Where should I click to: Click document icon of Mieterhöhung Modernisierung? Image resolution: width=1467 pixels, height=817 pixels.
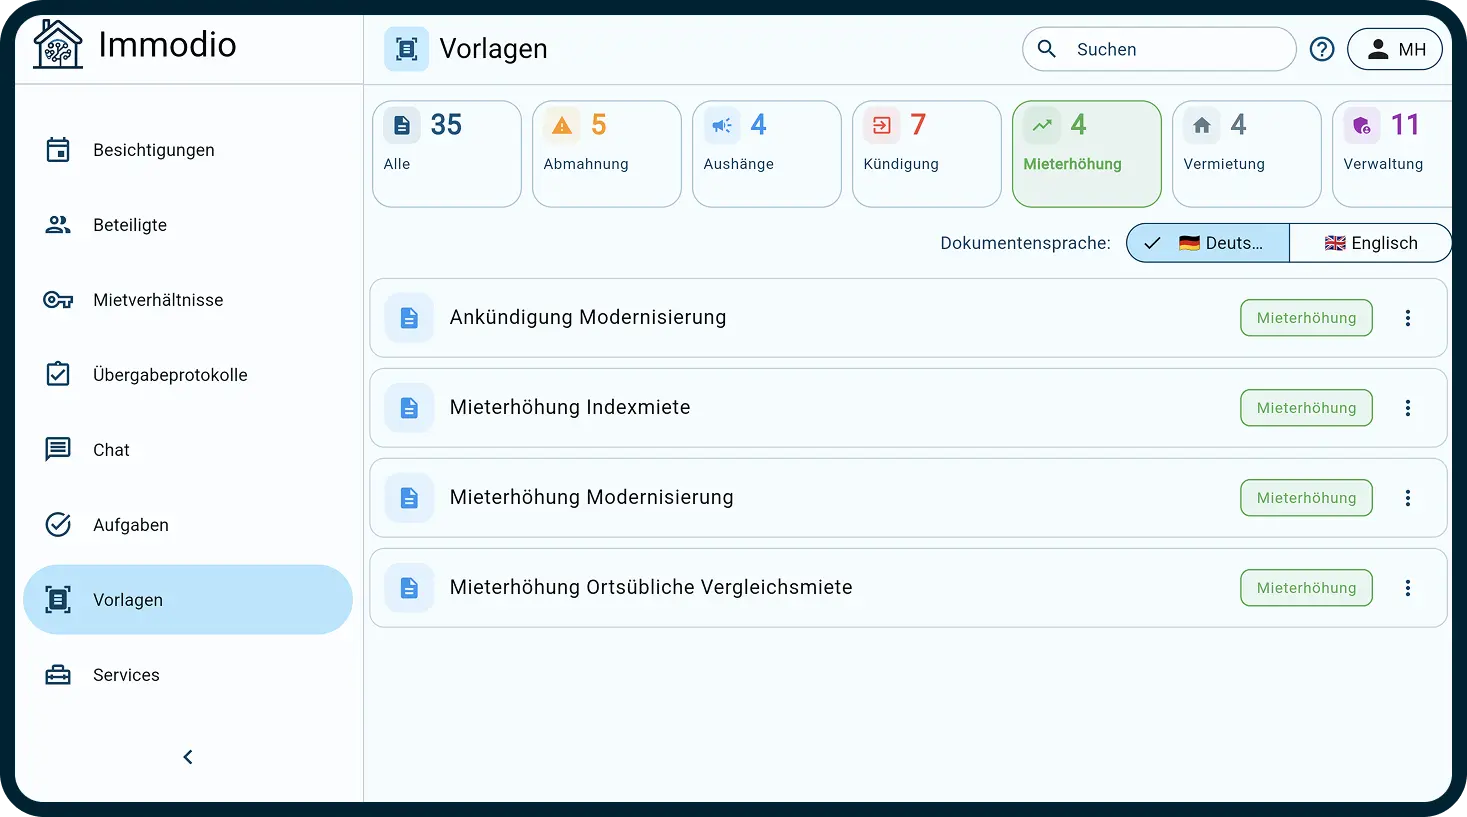tap(409, 498)
